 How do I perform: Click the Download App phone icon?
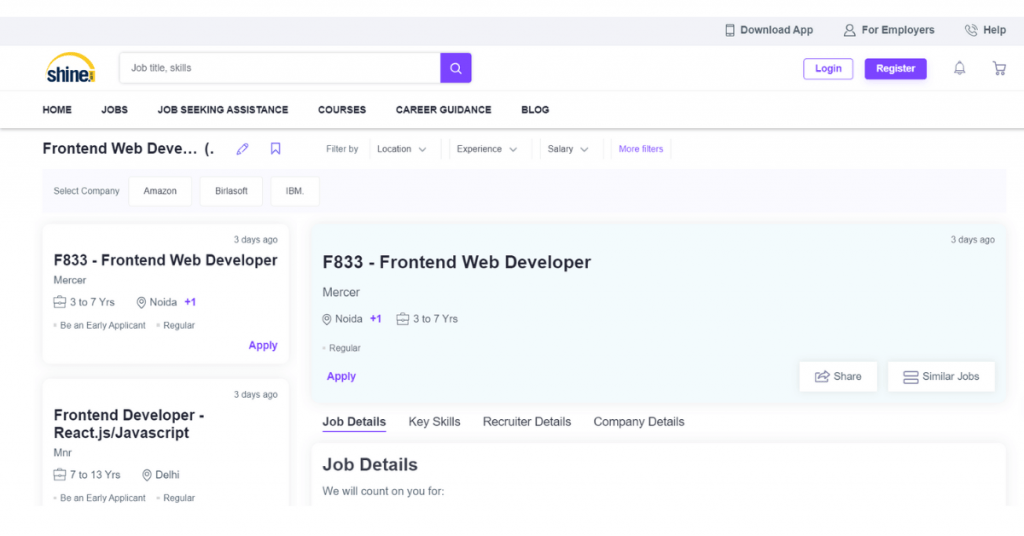coord(729,30)
